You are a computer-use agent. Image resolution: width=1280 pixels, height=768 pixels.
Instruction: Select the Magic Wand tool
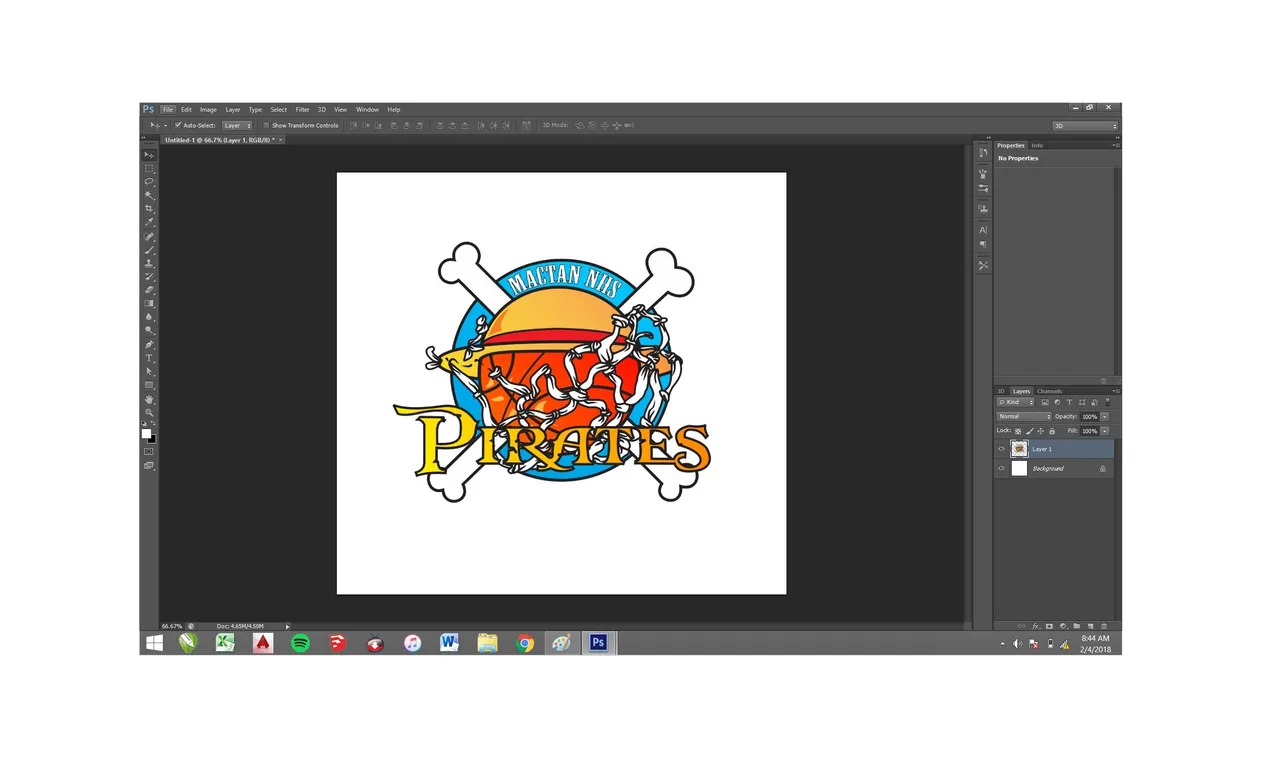[x=149, y=195]
